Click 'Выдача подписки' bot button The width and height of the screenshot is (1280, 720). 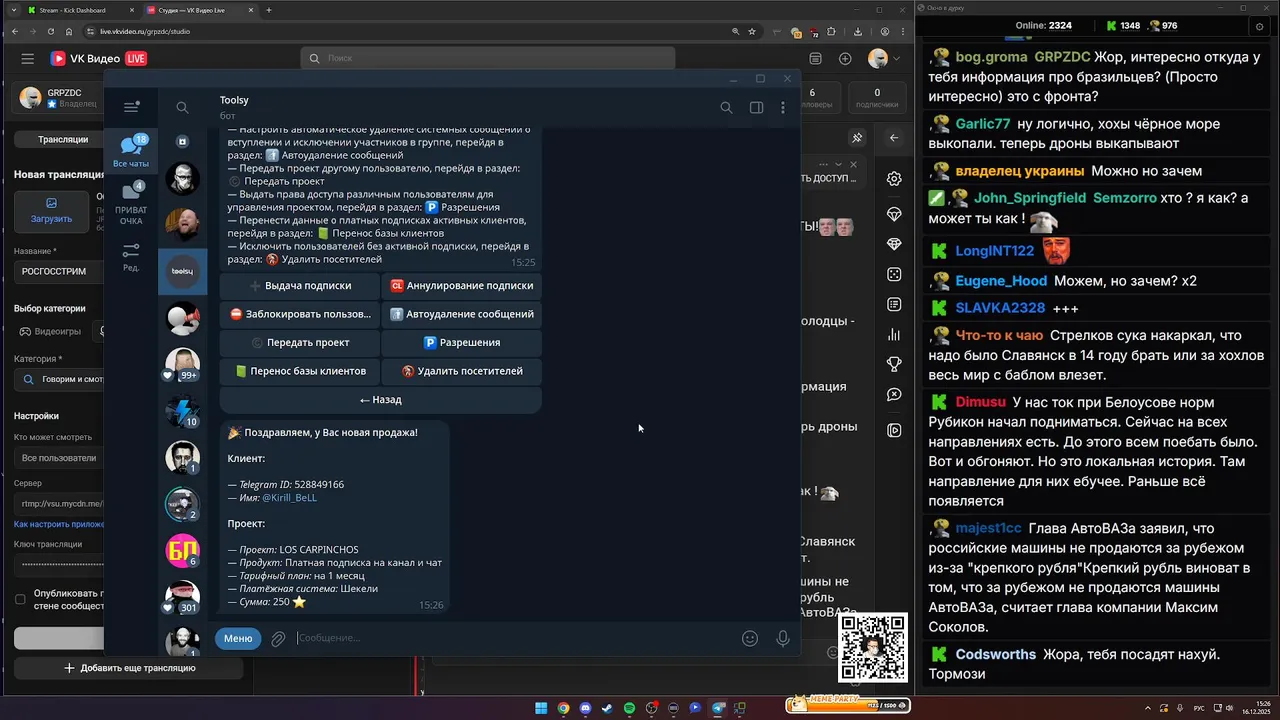coord(300,285)
